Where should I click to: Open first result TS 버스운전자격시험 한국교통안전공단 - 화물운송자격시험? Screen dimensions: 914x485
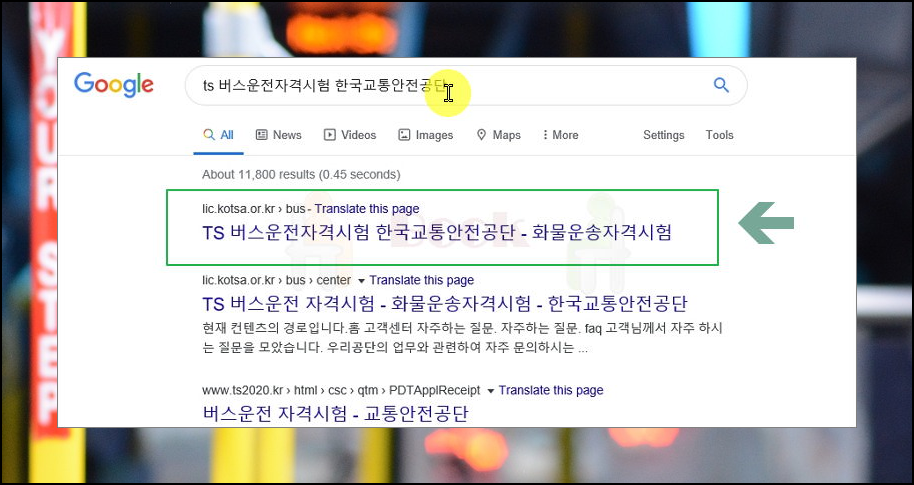coord(437,233)
